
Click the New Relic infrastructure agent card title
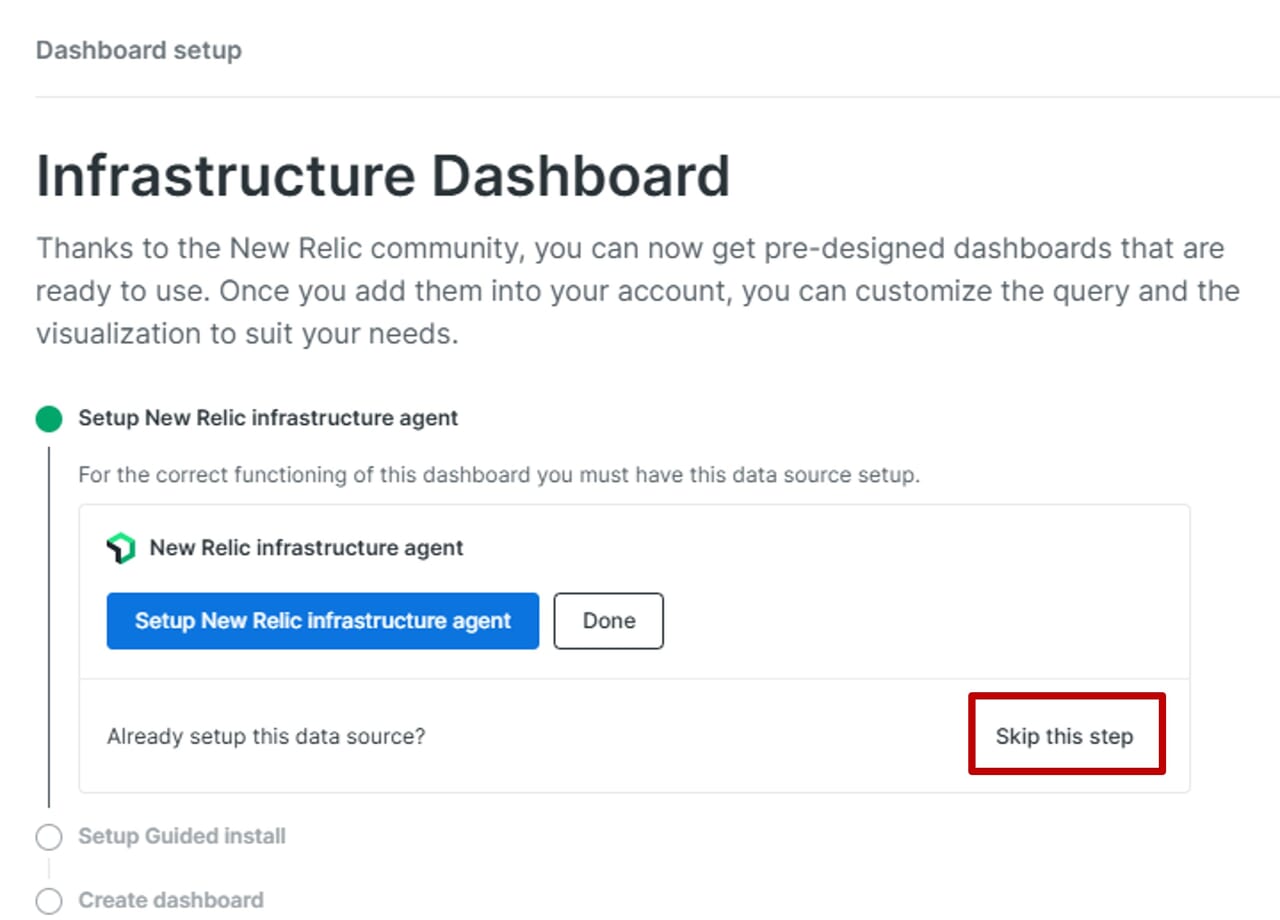[x=306, y=548]
